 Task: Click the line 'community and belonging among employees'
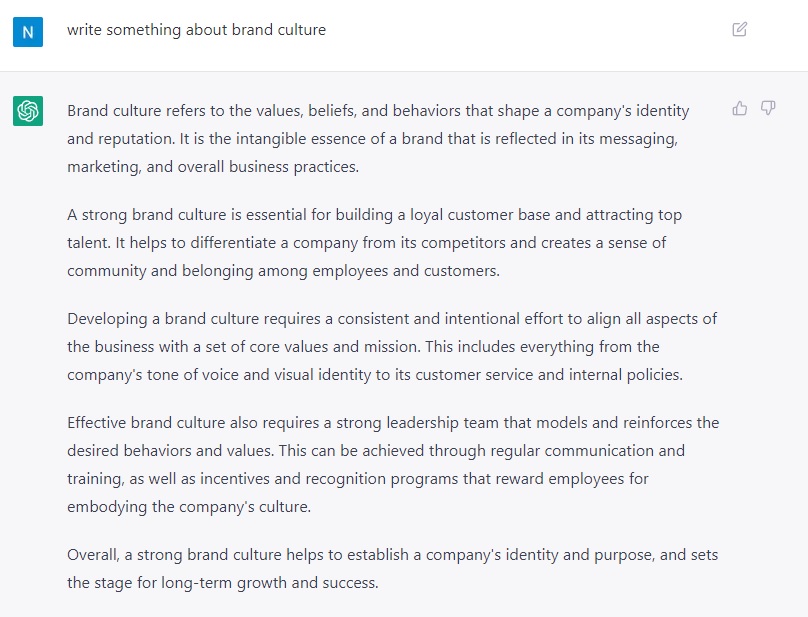point(283,271)
